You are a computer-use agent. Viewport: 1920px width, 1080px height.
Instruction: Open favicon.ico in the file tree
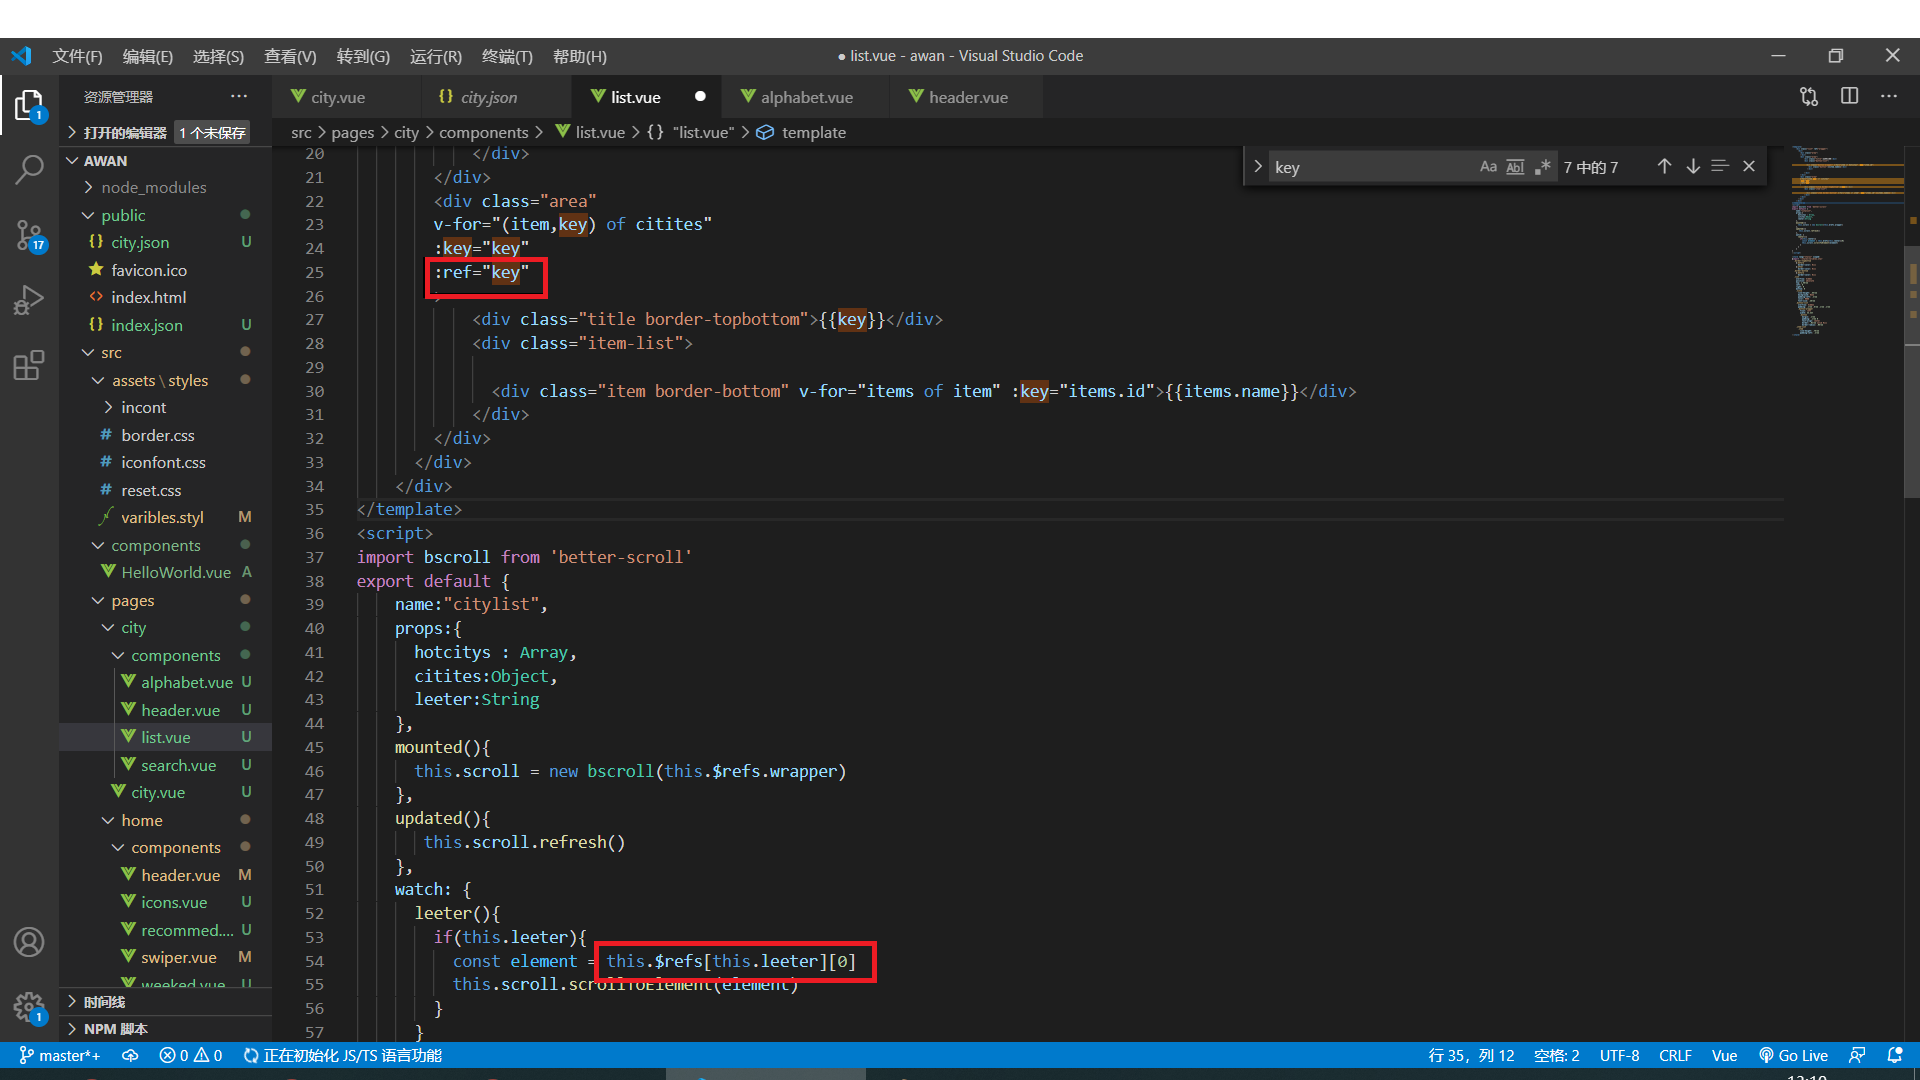pyautogui.click(x=149, y=270)
